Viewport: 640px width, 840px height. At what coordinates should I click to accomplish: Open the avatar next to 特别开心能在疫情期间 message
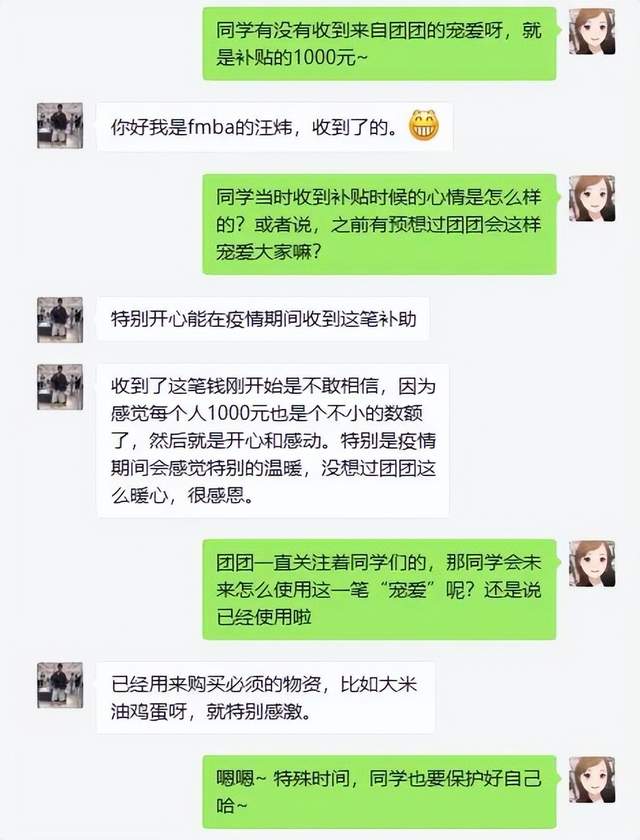pos(60,320)
